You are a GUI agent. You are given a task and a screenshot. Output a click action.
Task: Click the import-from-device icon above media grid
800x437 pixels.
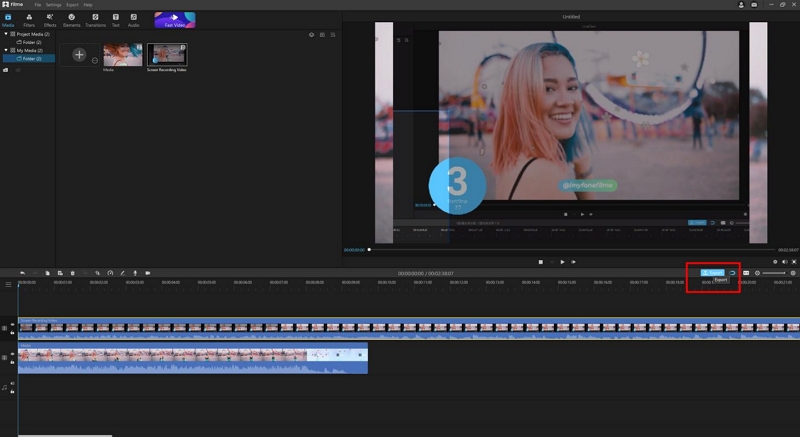click(311, 35)
